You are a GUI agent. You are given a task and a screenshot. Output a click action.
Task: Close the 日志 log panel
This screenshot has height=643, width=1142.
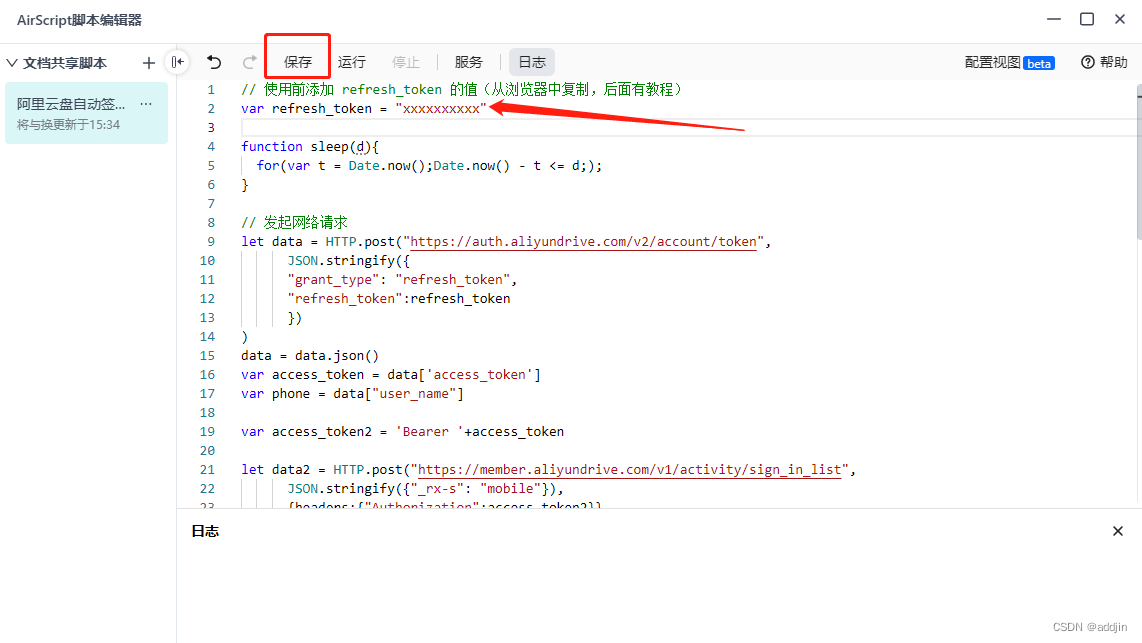1118,531
